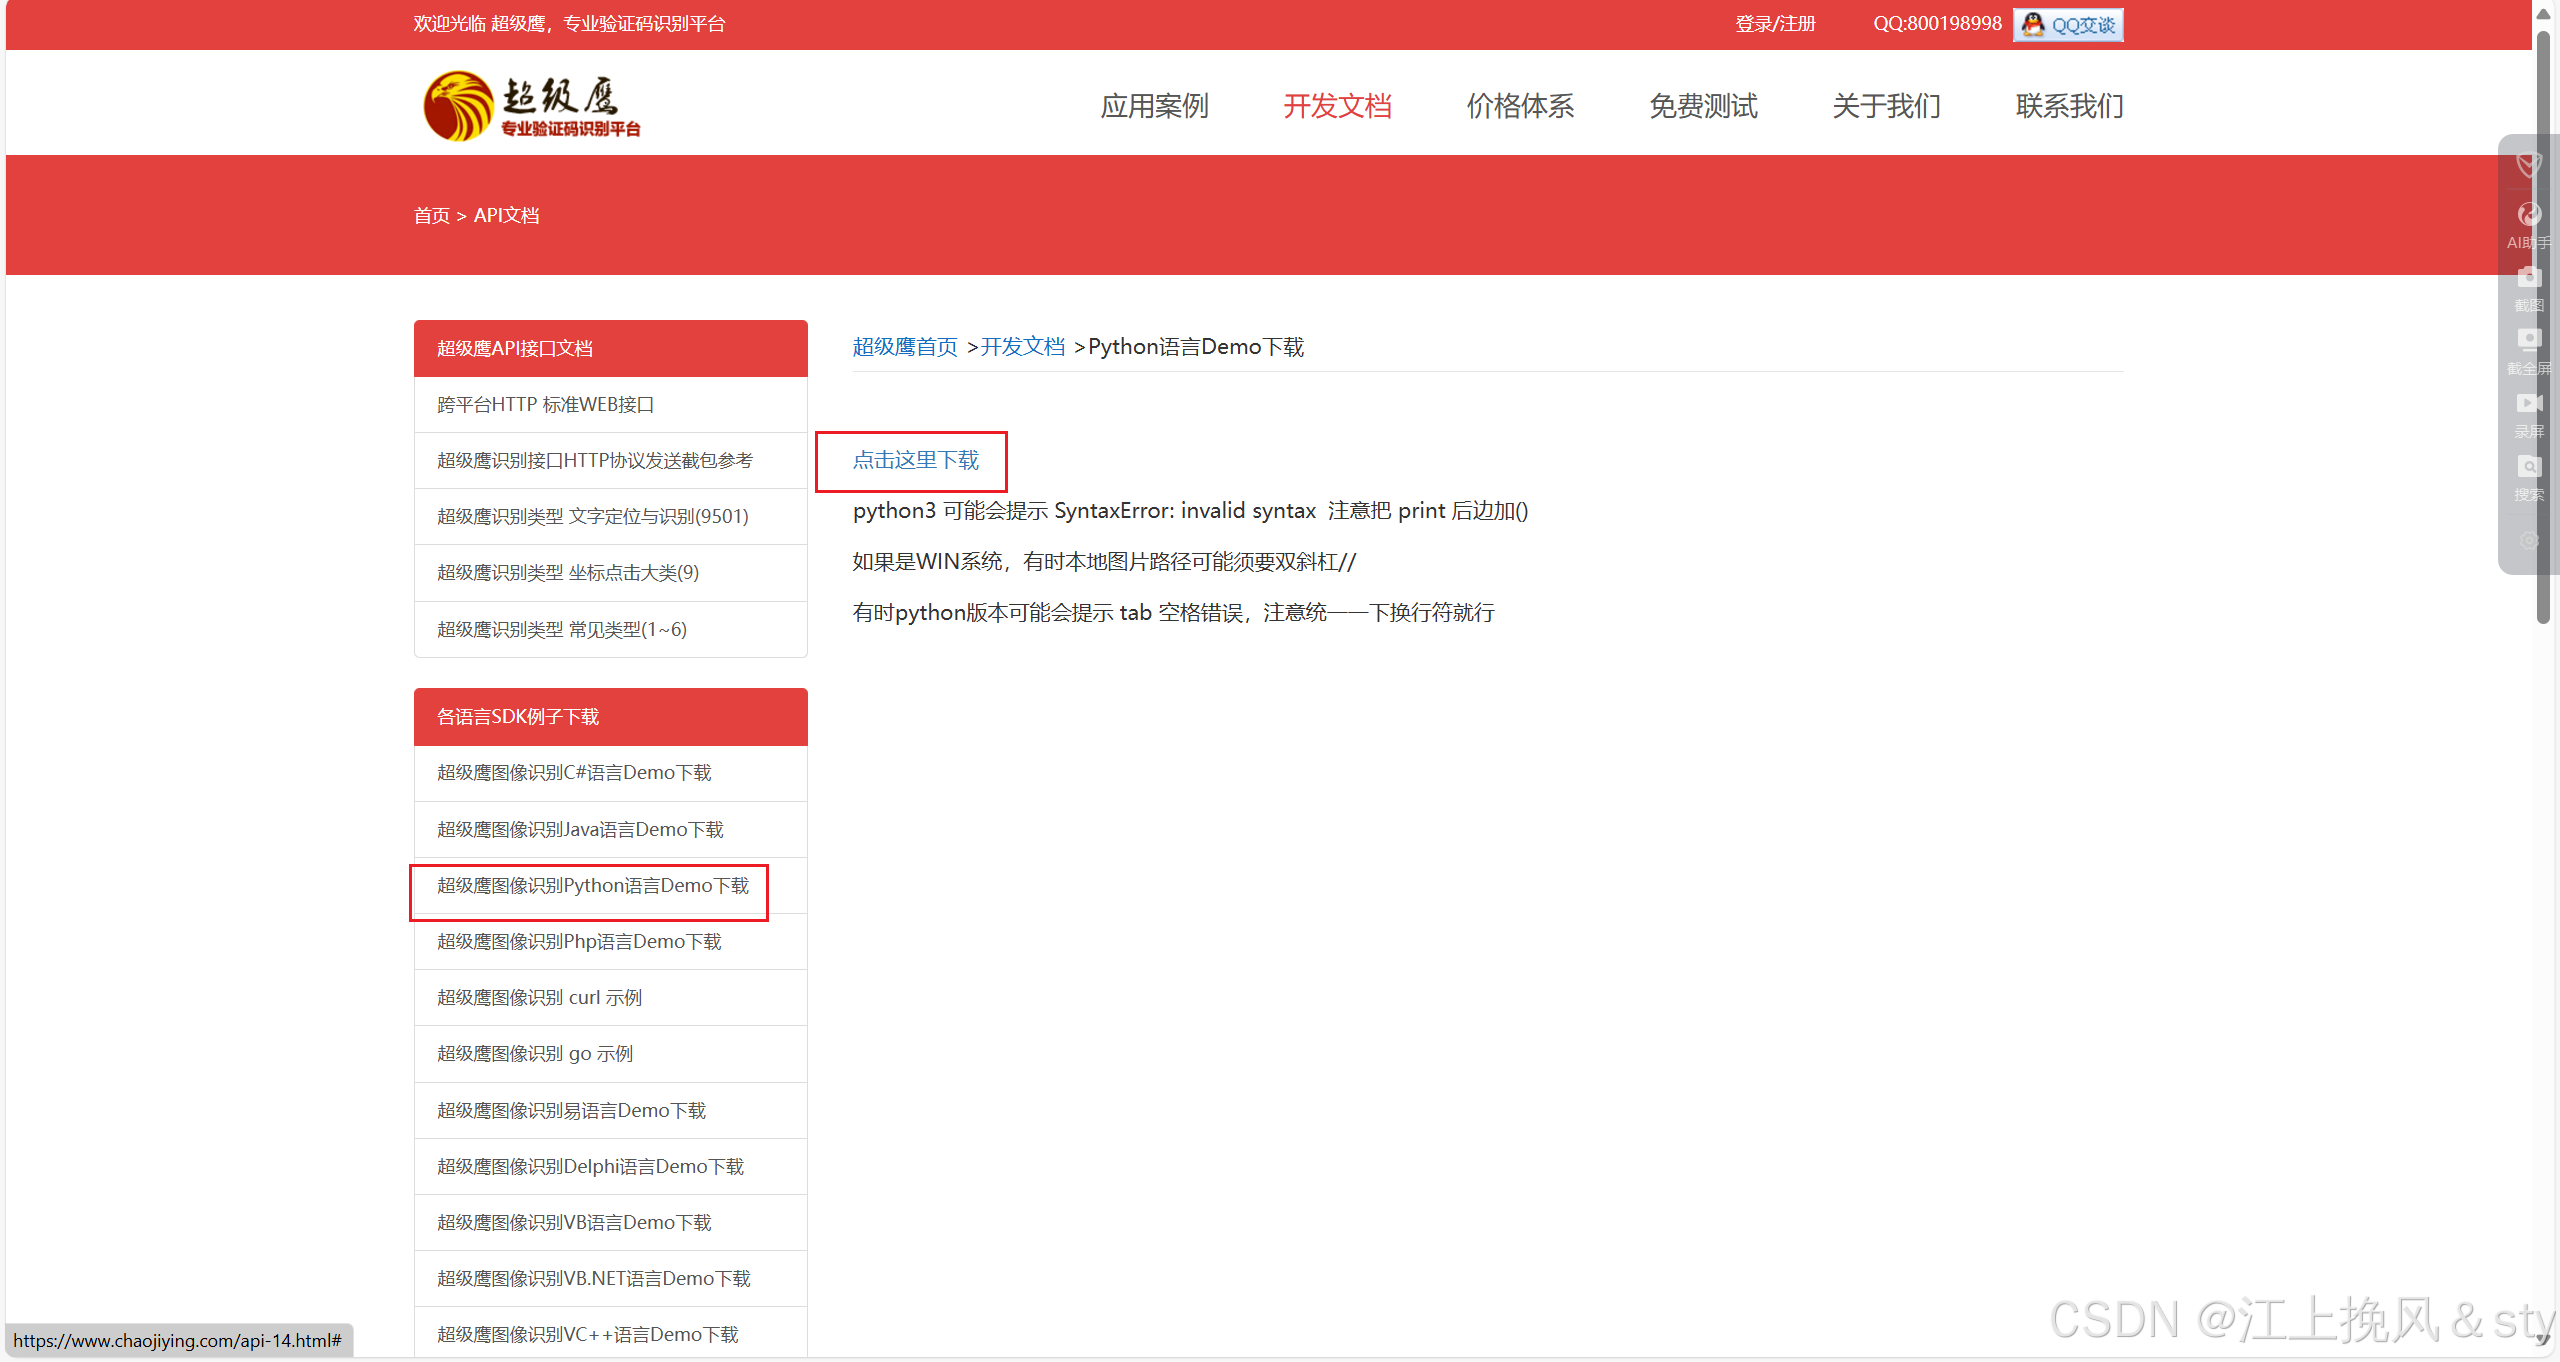Open VB语言Demo下载 link
Image resolution: width=2560 pixels, height=1362 pixels.
pos(610,1223)
